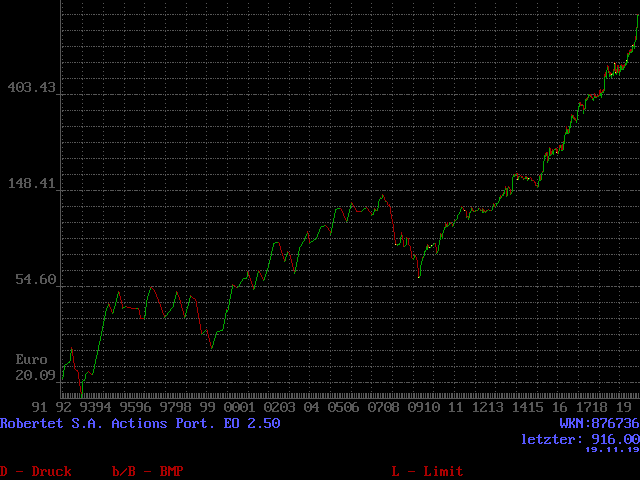The height and width of the screenshot is (480, 640).
Task: Click year 91 on the time axis
Action: [40, 408]
